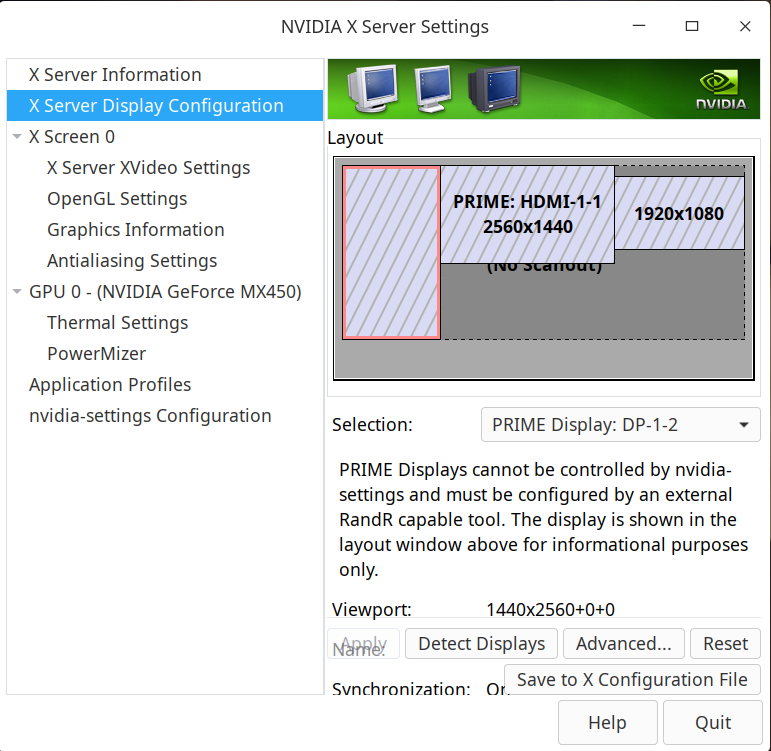
Task: Open X Server XVideo Settings
Action: click(148, 168)
